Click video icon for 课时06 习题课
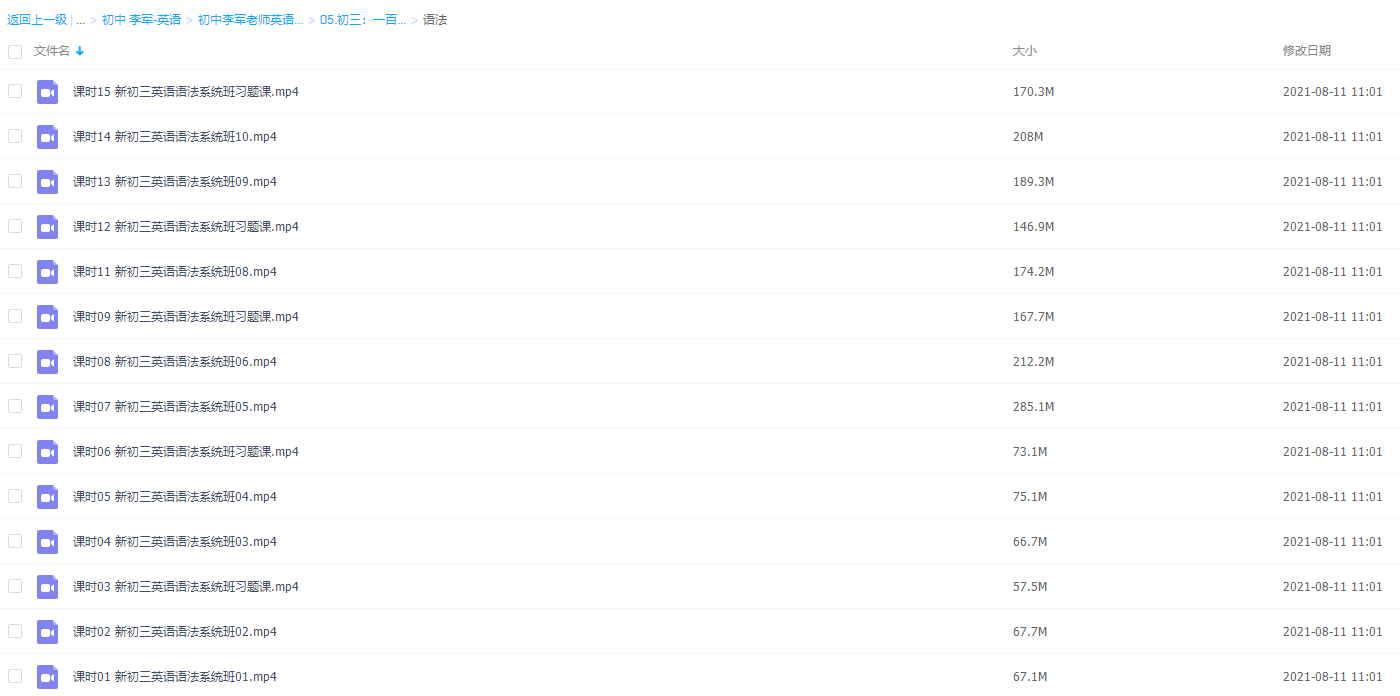 [47, 452]
